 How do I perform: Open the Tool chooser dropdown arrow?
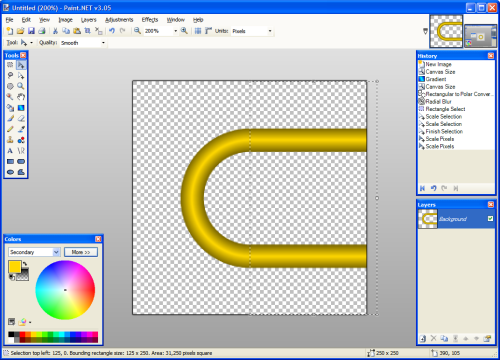pyautogui.click(x=31, y=43)
